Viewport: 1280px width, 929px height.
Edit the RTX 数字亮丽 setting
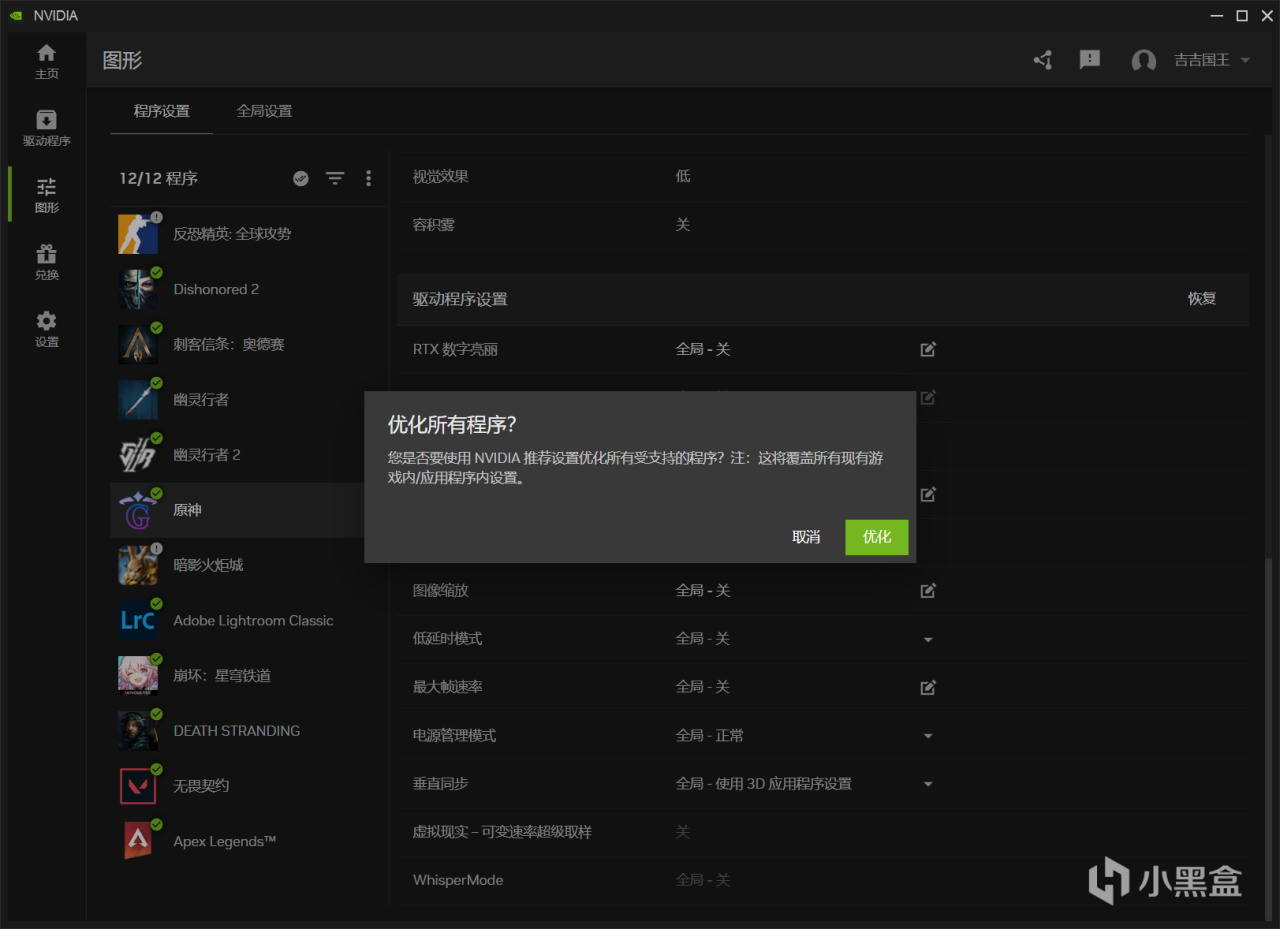click(x=928, y=349)
